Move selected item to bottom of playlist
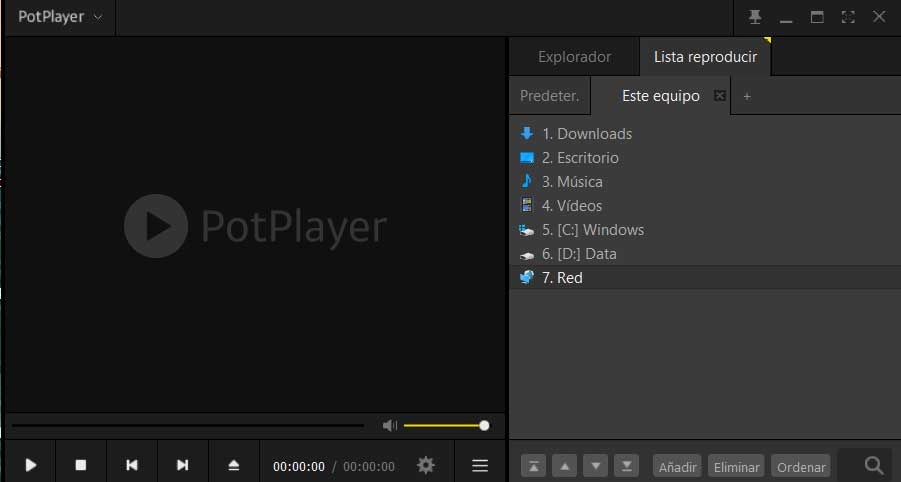901x482 pixels. [x=626, y=466]
